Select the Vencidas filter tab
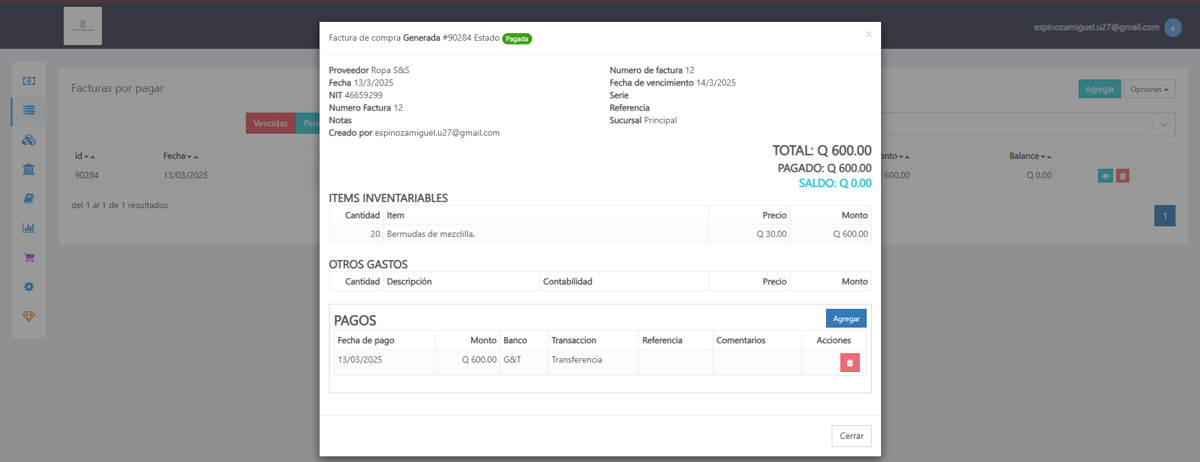 271,123
